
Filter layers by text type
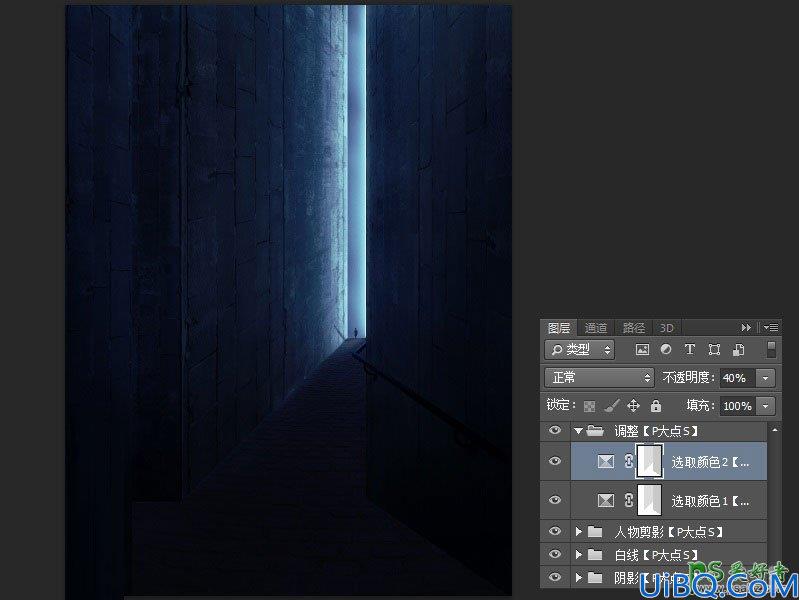click(x=689, y=350)
